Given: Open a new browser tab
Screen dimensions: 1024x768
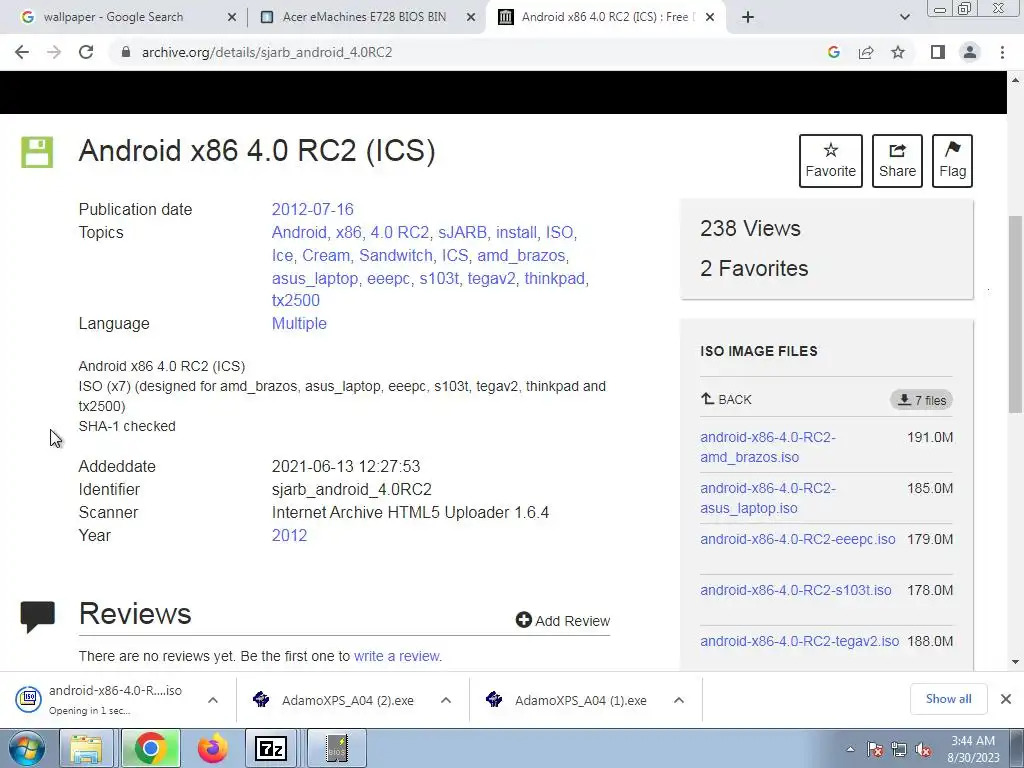Looking at the screenshot, I should [748, 17].
